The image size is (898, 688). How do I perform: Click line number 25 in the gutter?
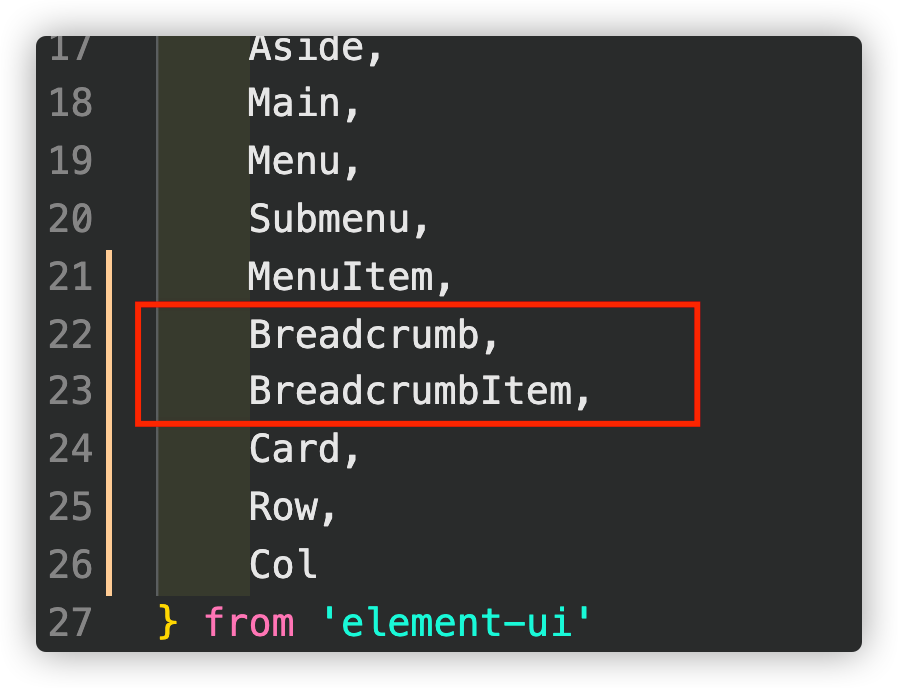[x=70, y=506]
